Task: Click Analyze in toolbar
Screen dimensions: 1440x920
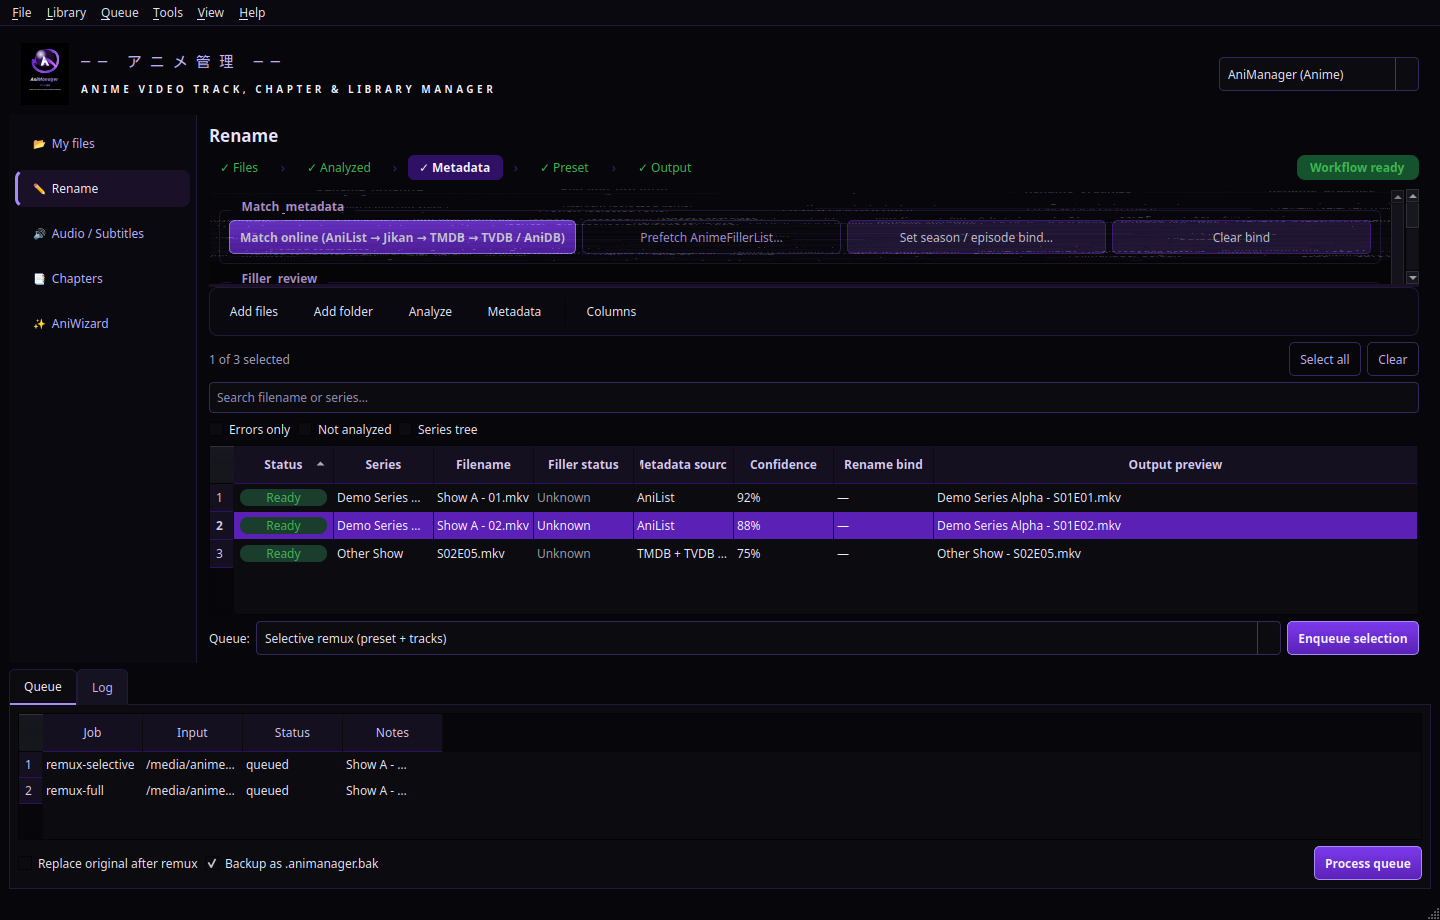Action: click(x=430, y=312)
